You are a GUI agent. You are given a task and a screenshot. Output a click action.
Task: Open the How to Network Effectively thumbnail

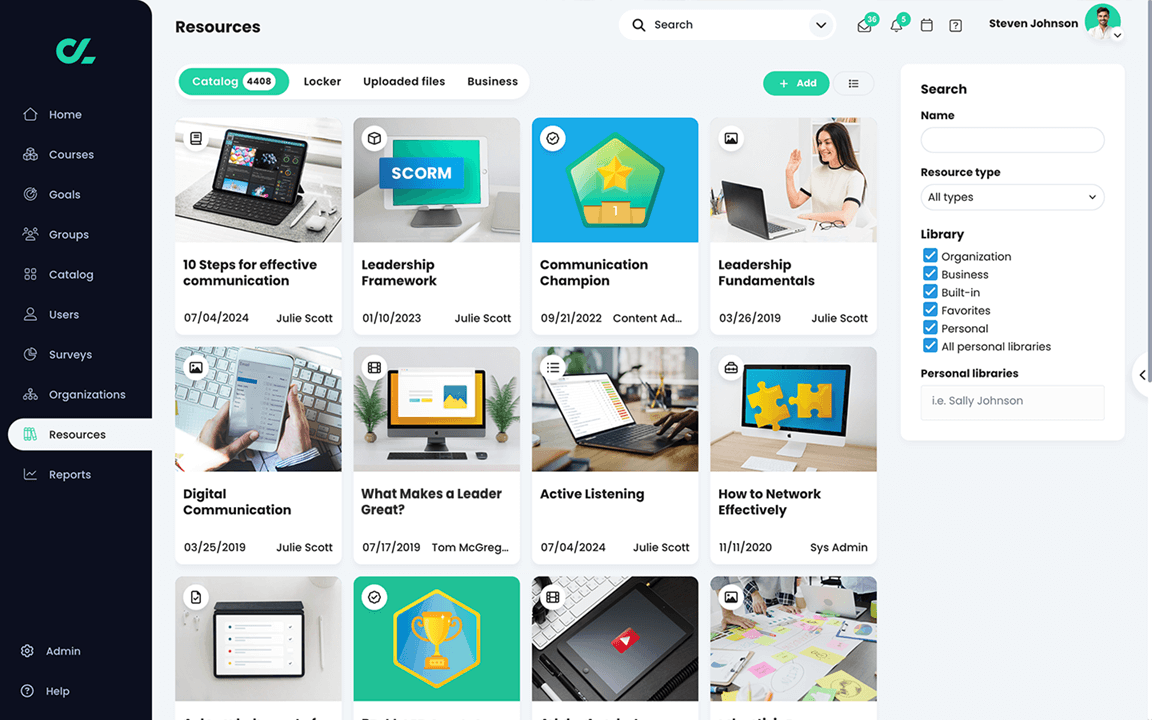point(793,409)
